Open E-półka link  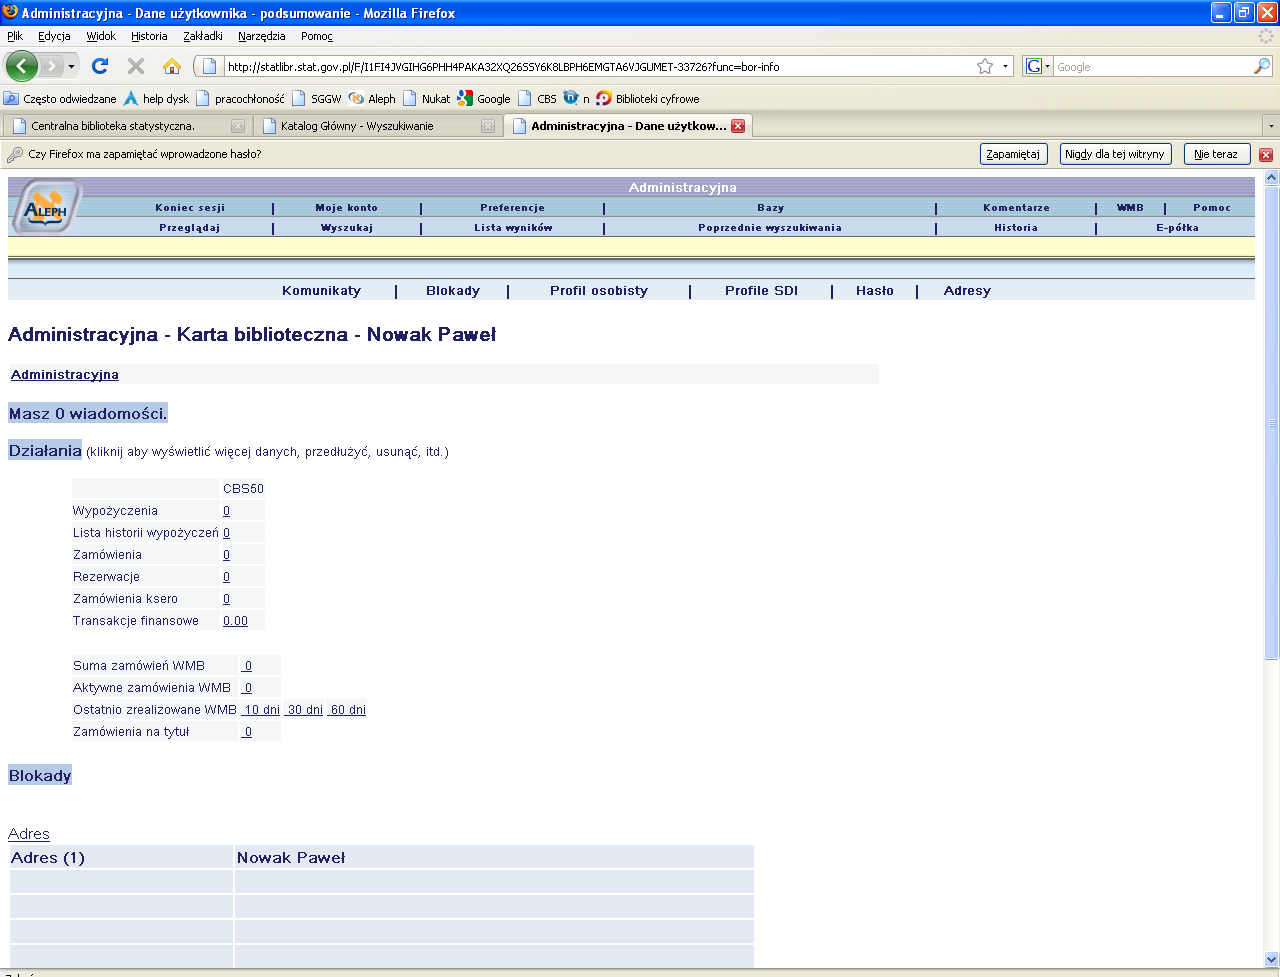coord(1177,228)
